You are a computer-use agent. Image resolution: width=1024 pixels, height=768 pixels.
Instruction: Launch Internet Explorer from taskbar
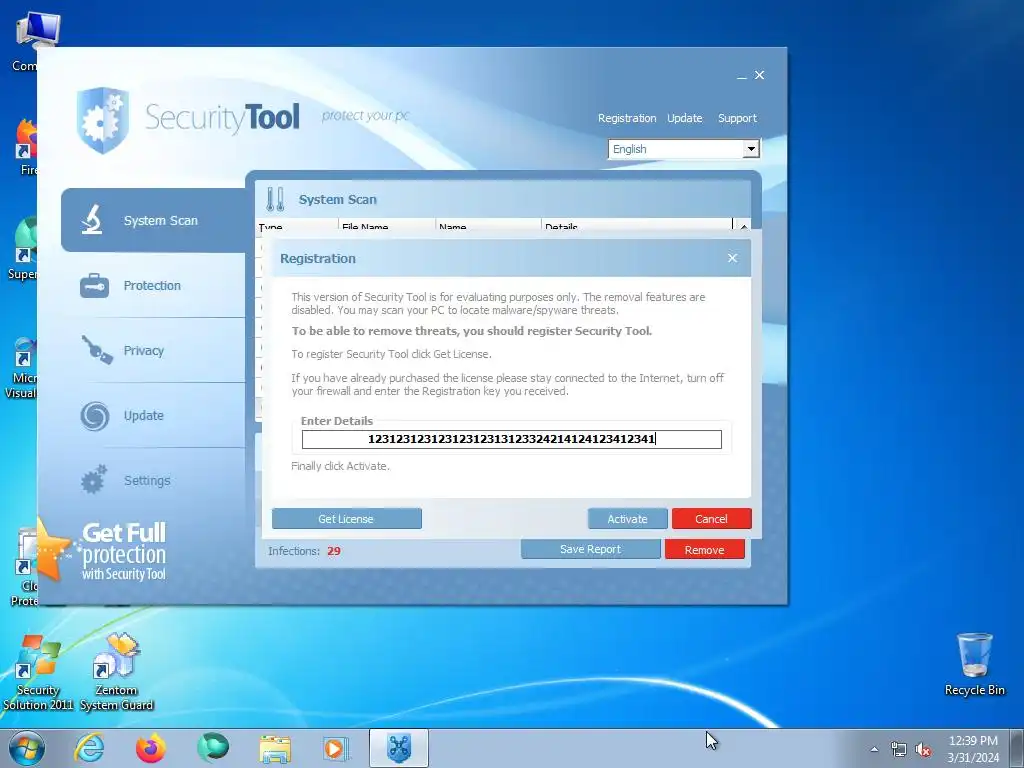click(x=89, y=748)
